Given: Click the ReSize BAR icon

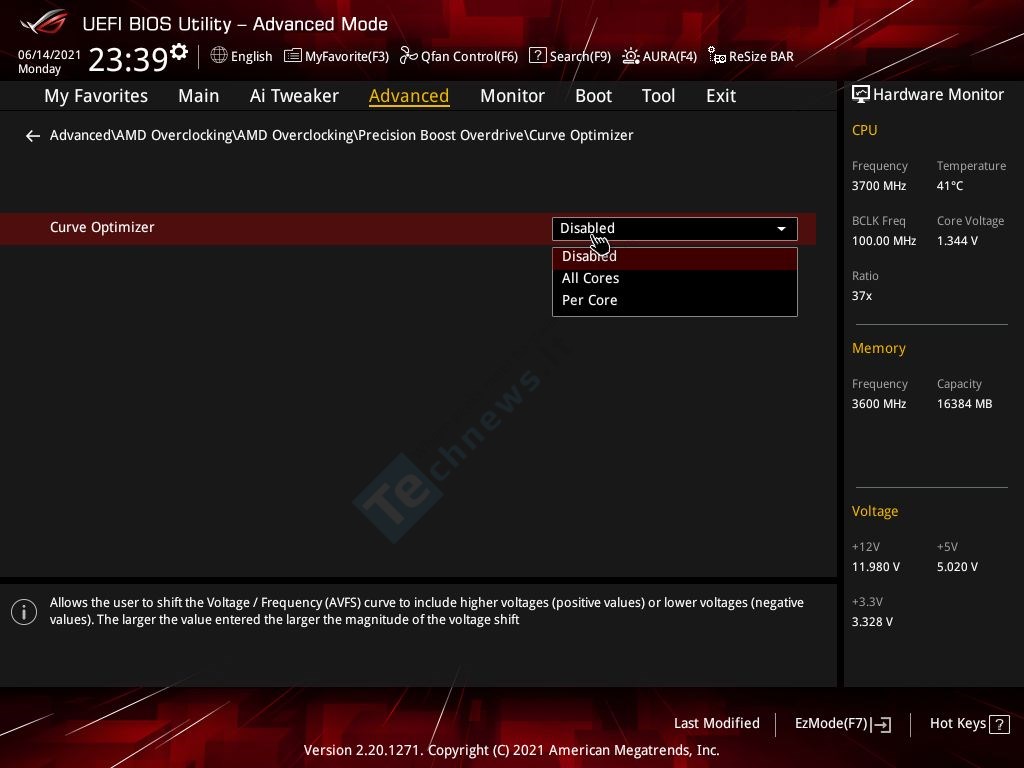Looking at the screenshot, I should [717, 56].
